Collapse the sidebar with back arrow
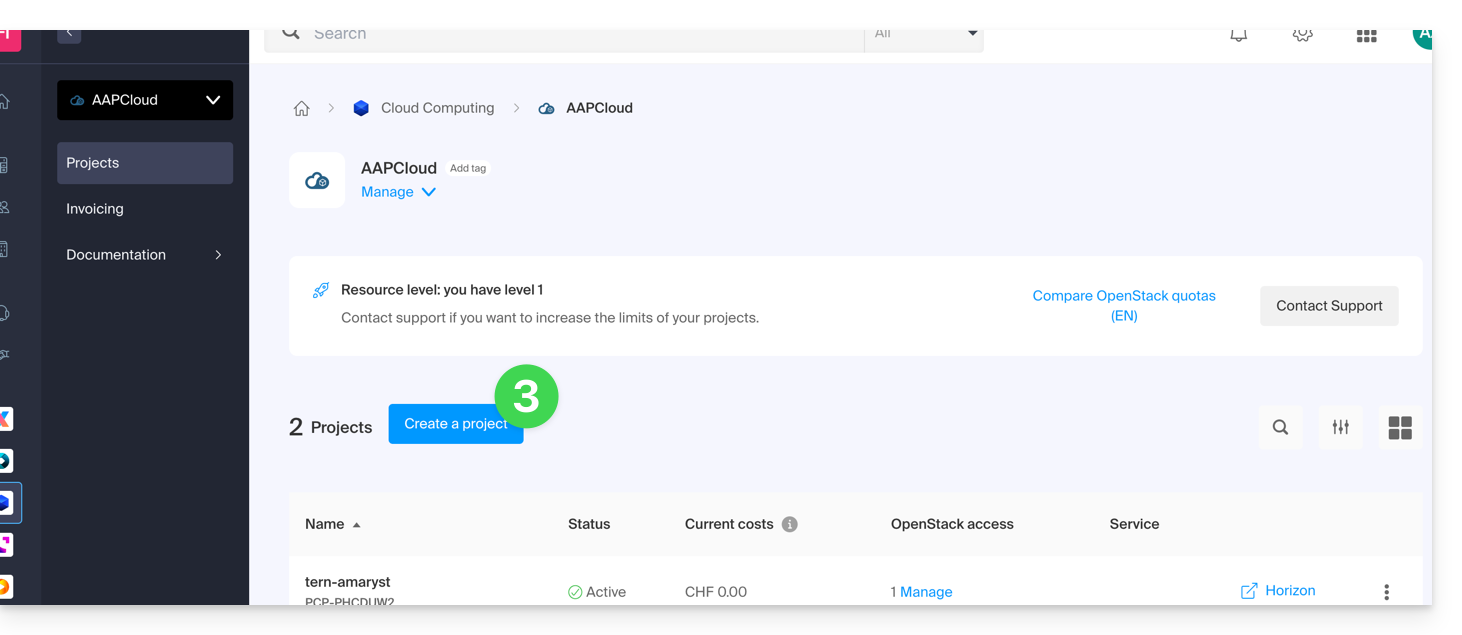 69,34
